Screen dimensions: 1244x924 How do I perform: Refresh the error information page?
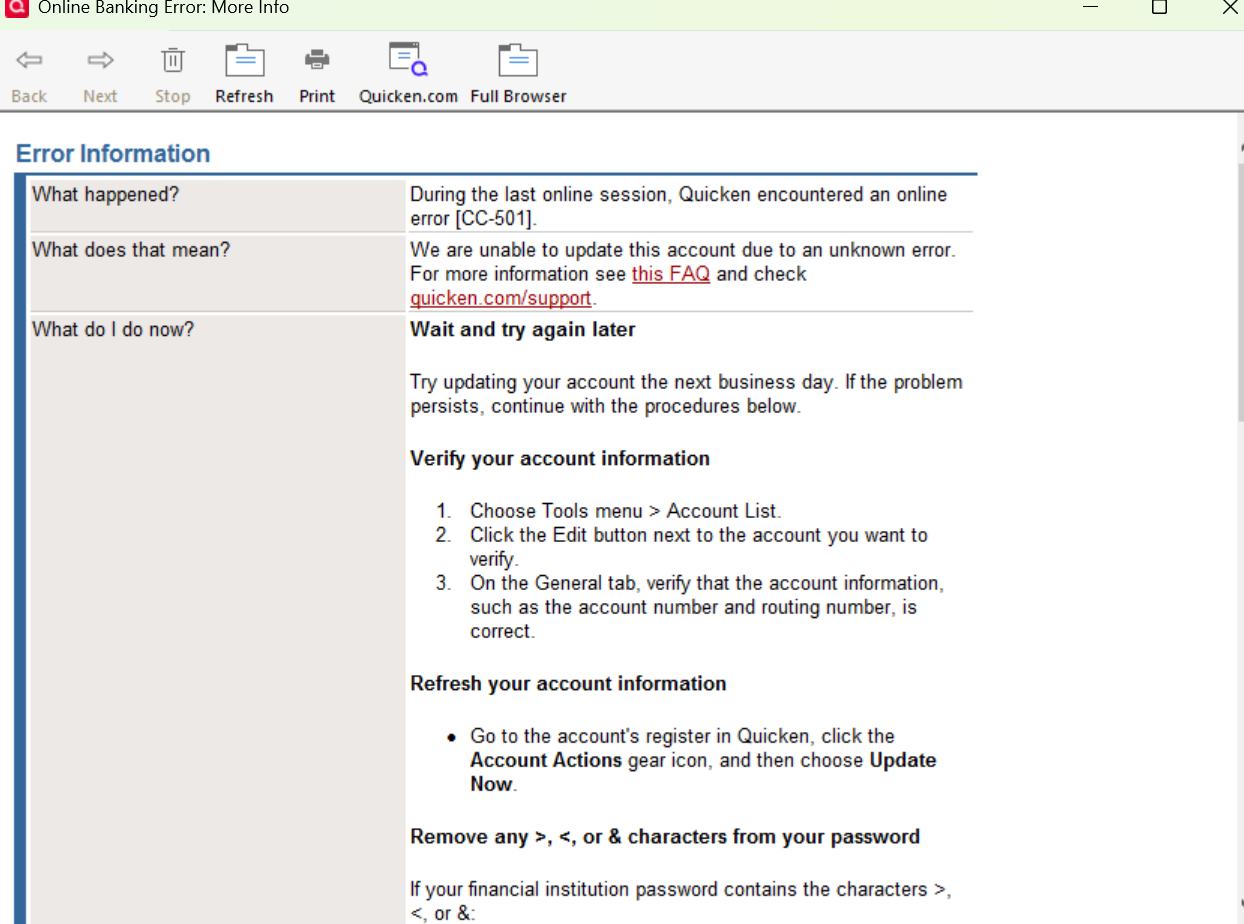244,73
